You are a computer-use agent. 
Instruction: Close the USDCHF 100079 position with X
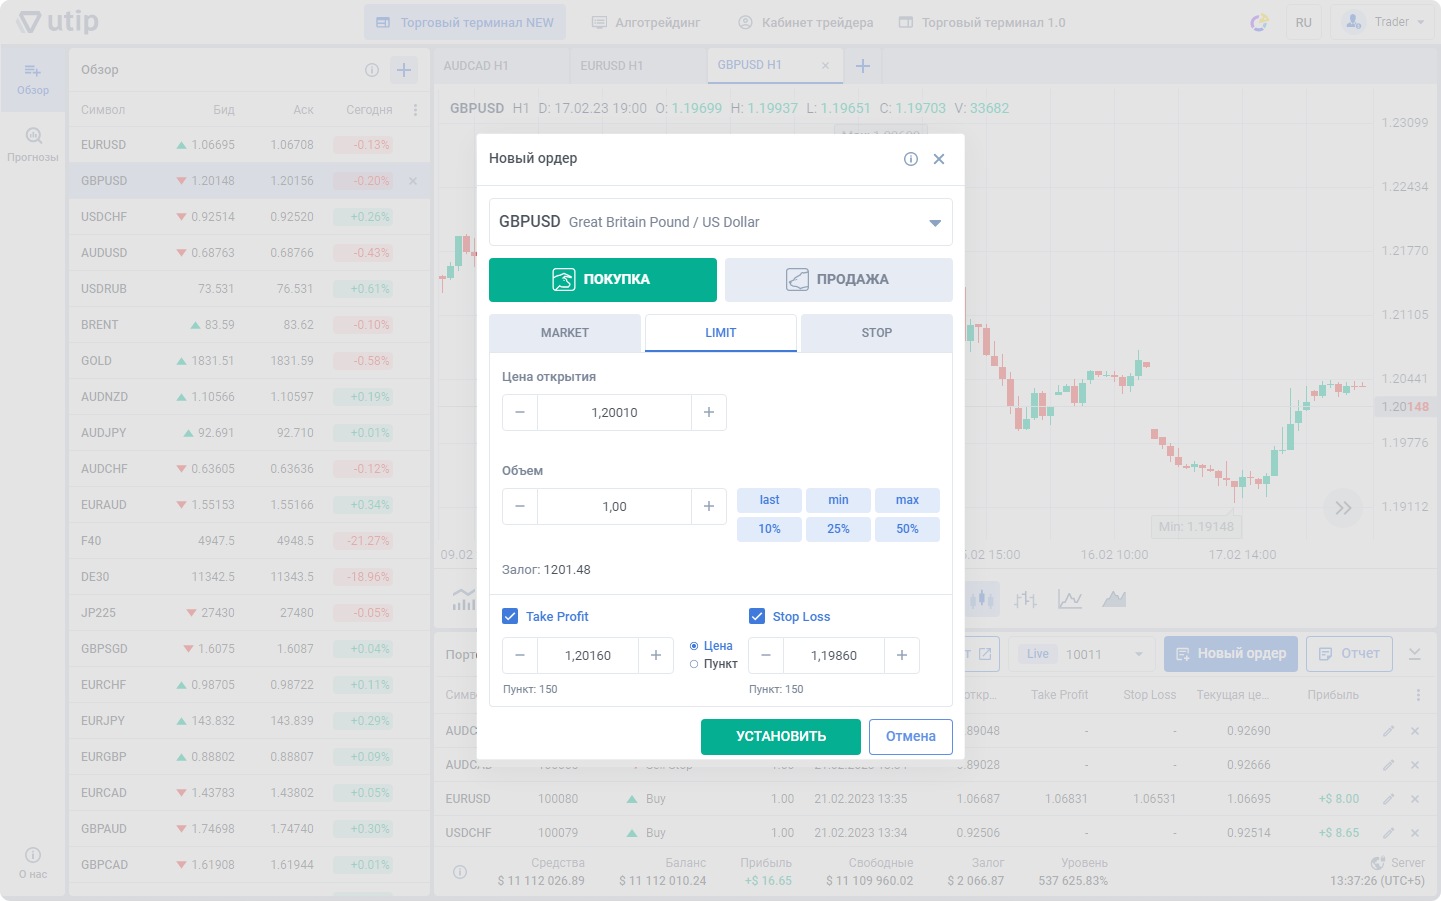pyautogui.click(x=1415, y=833)
